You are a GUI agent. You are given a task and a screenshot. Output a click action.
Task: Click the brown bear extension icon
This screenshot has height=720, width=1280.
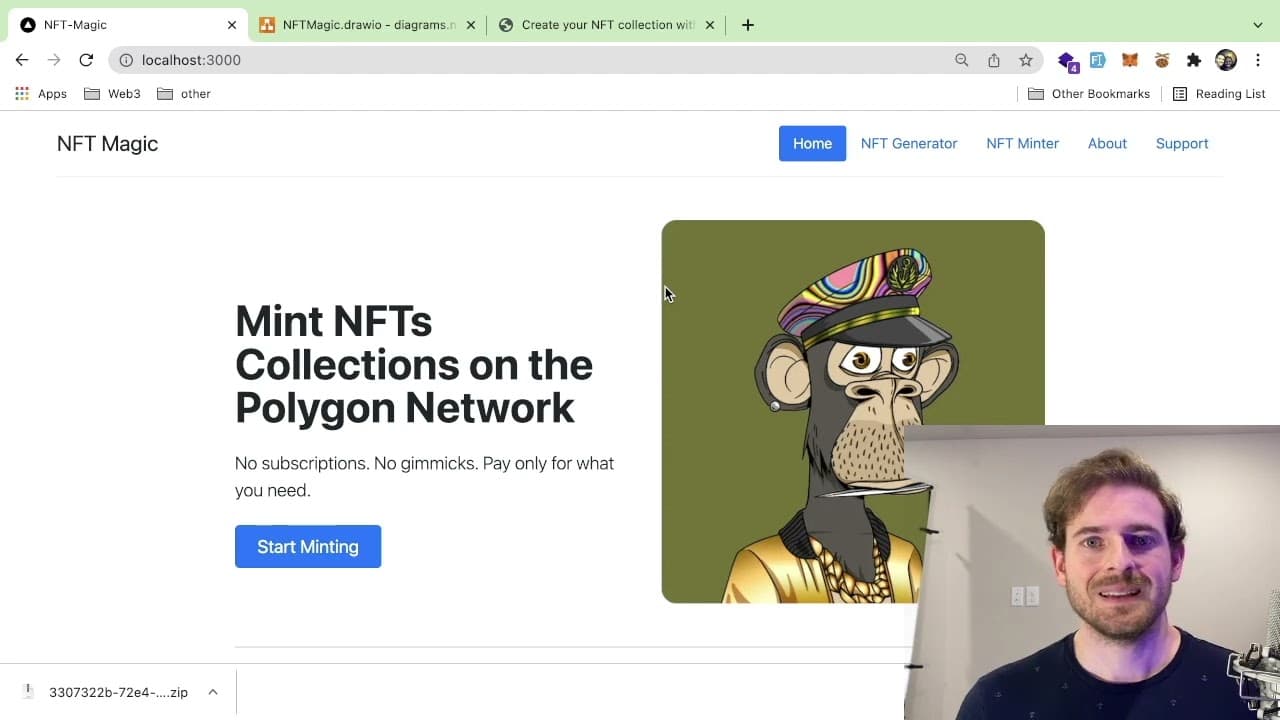[1162, 60]
